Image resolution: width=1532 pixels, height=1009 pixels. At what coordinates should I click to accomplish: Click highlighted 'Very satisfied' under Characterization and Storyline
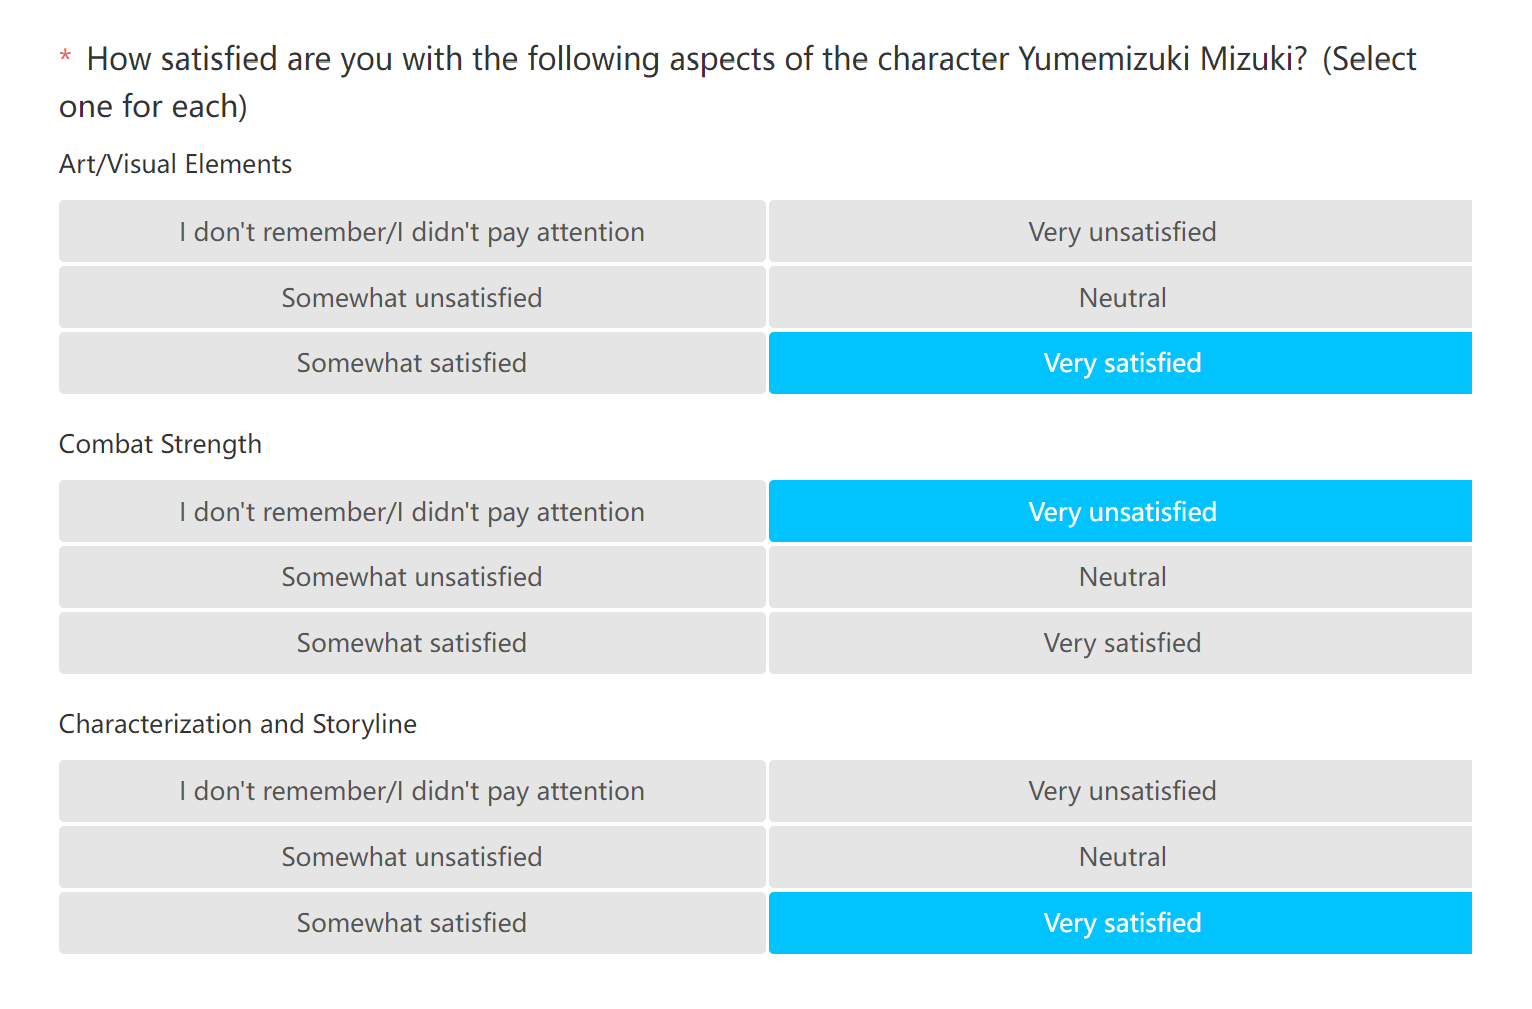(x=1121, y=923)
